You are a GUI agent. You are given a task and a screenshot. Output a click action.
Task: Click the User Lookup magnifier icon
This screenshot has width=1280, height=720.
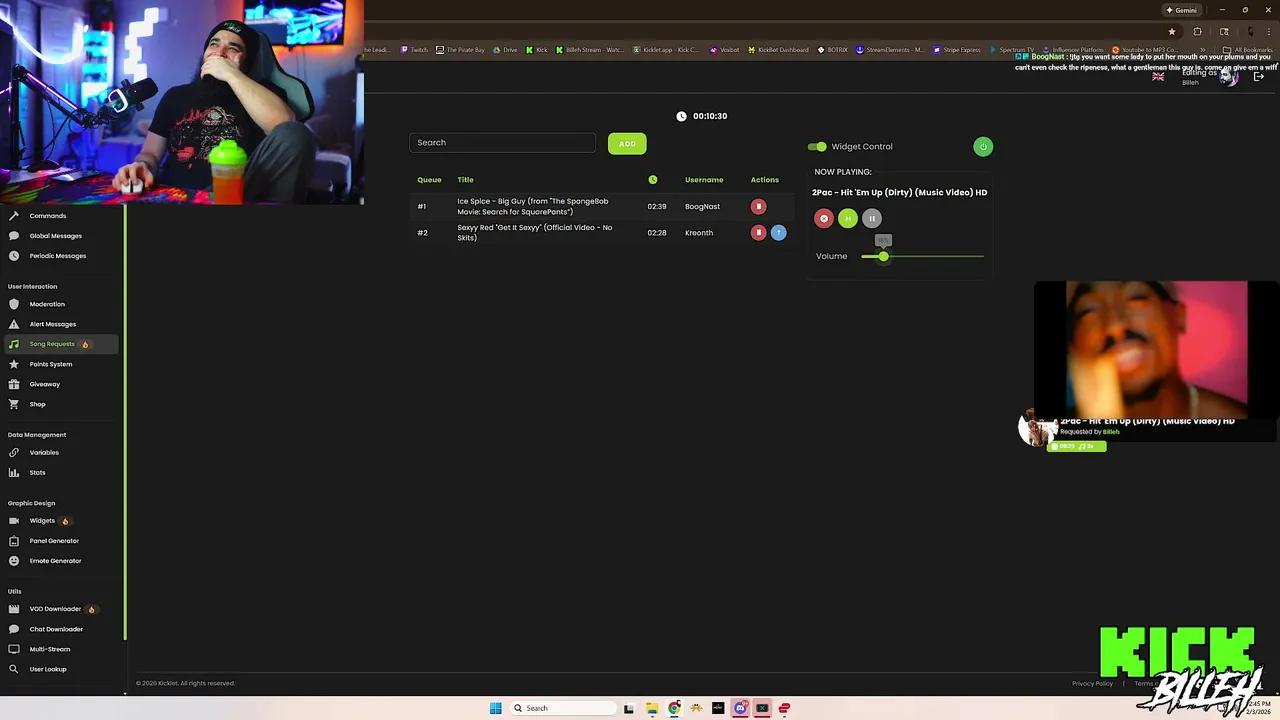[x=14, y=669]
